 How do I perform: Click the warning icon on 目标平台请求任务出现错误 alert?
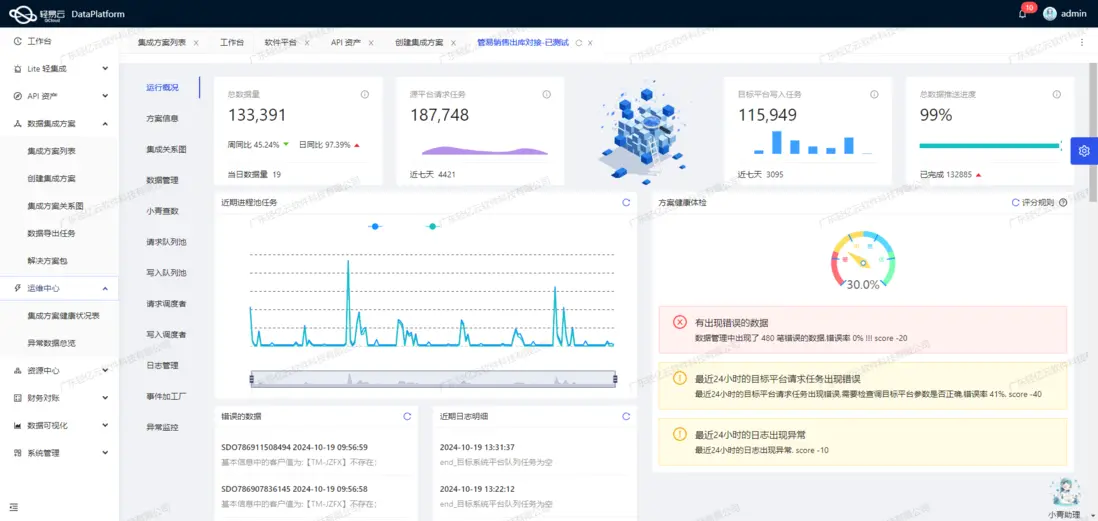pyautogui.click(x=679, y=378)
